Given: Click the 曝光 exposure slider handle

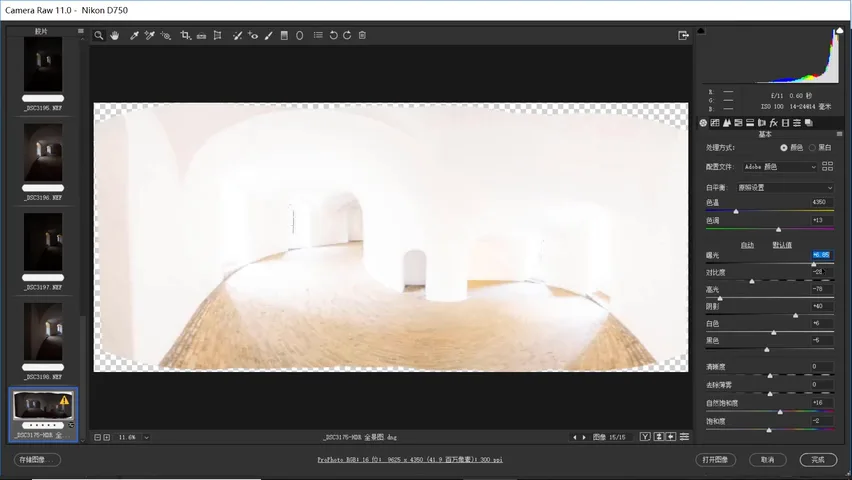Looking at the screenshot, I should tap(813, 264).
